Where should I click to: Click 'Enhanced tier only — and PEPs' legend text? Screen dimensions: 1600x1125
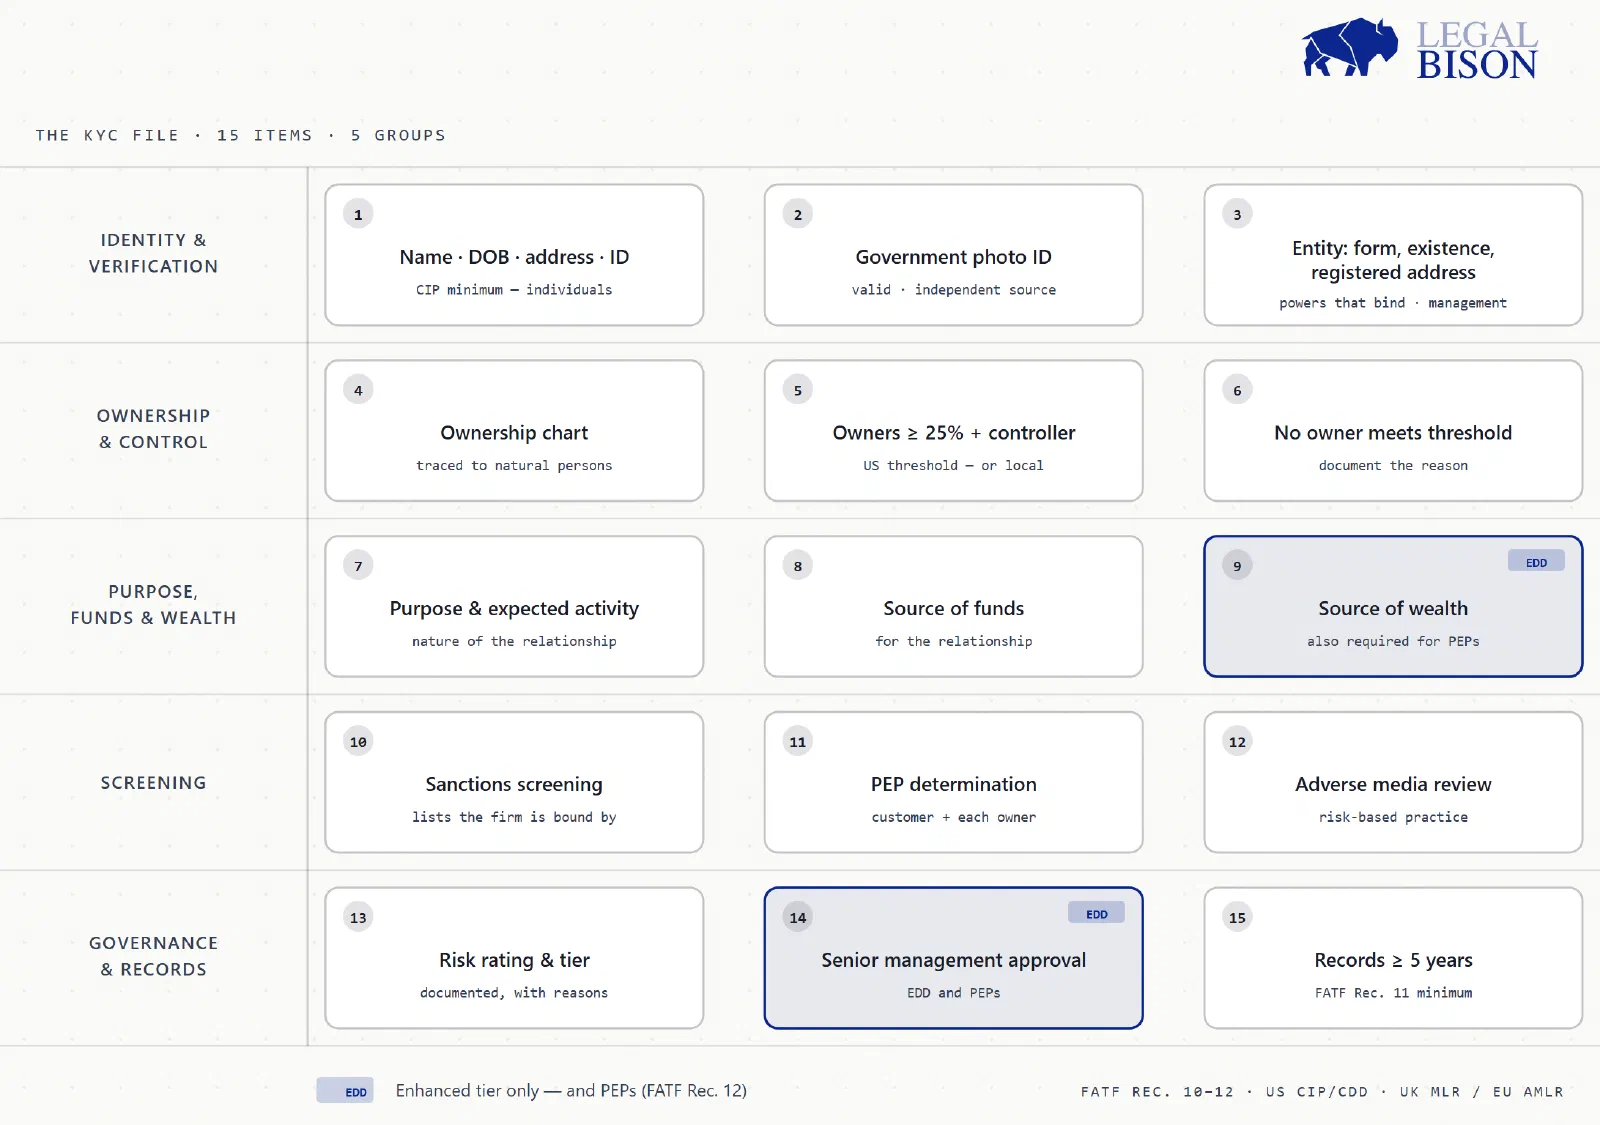(x=571, y=1091)
